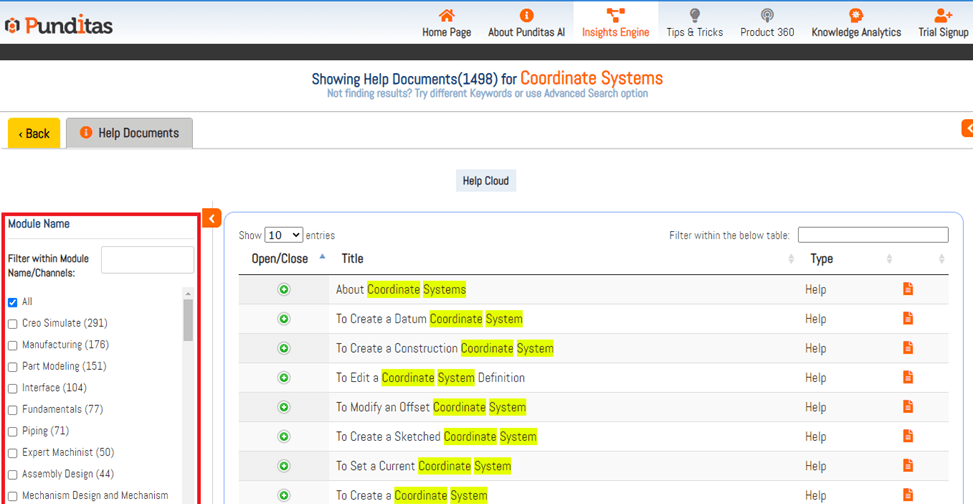973x504 pixels.
Task: Open the About Punditas AI menu item
Action: click(526, 23)
